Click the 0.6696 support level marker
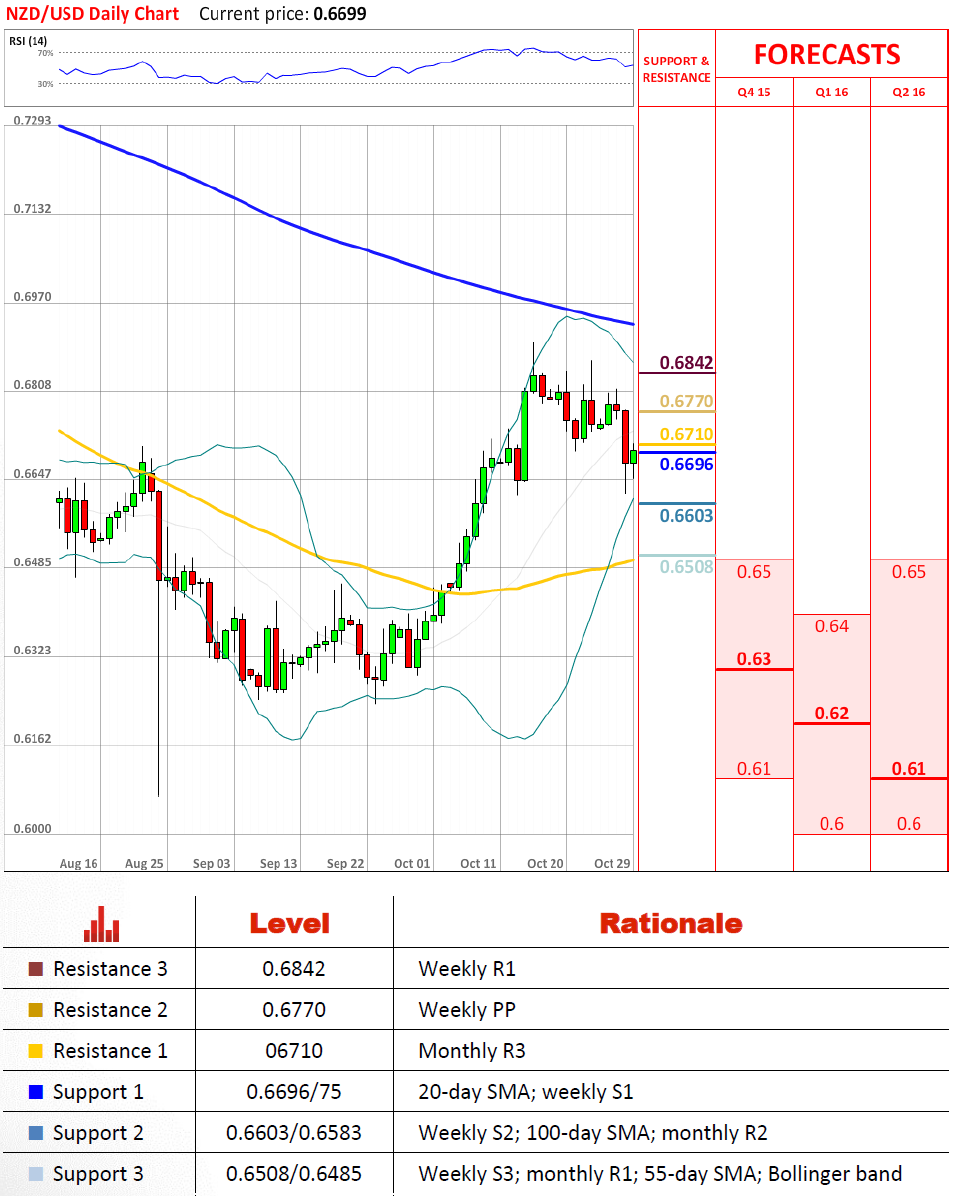Screen dimensions: 958x1196 686,465
